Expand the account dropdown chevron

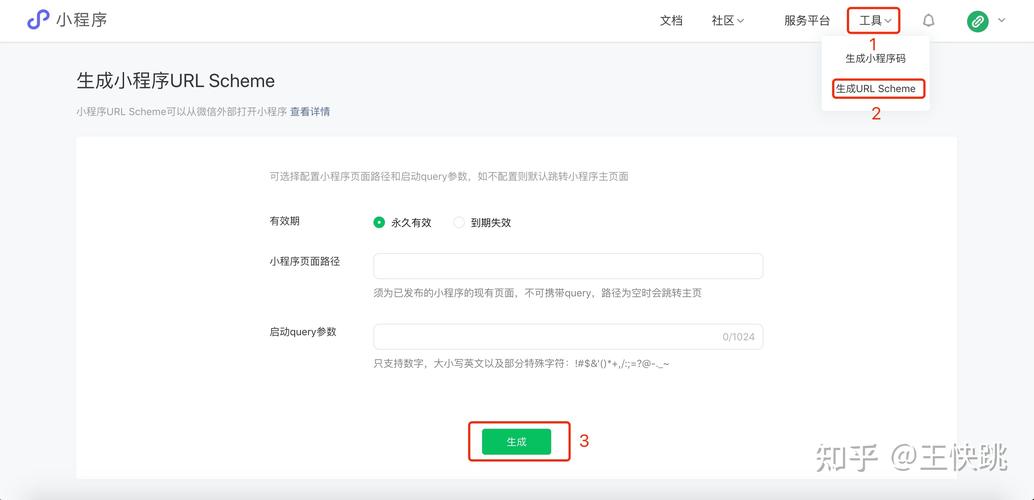pos(1002,20)
